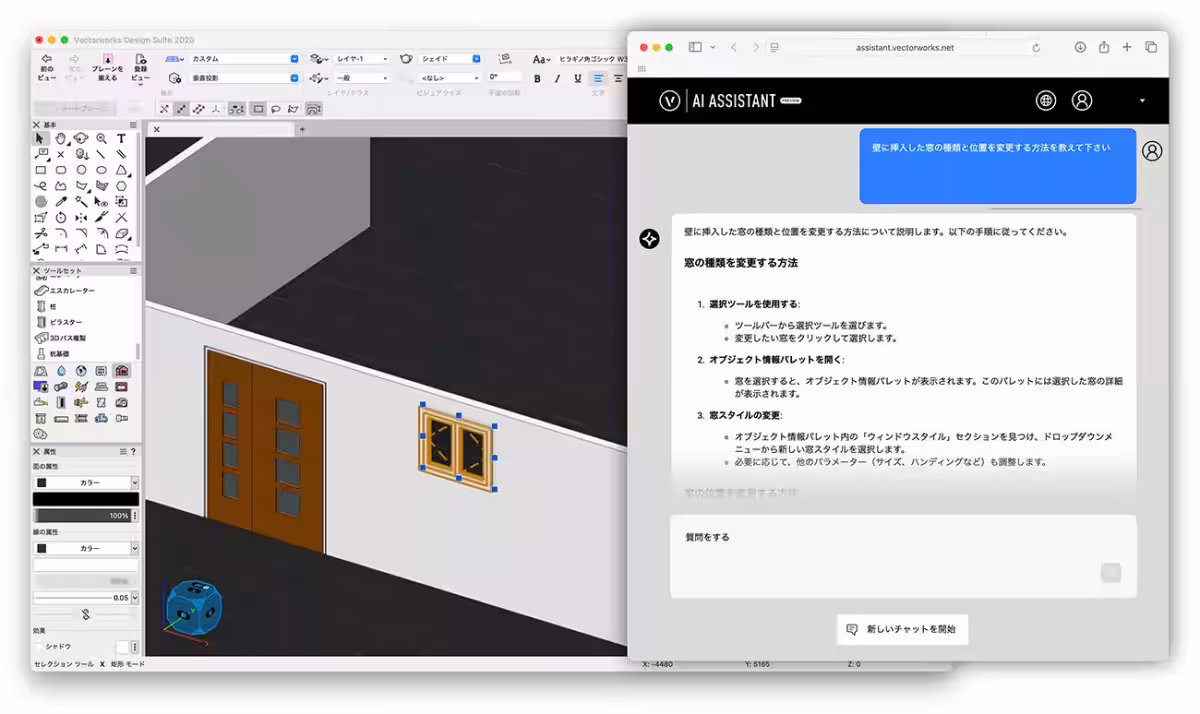
Task: Select the Selection tool arrow in the Basic palette
Action: pyautogui.click(x=41, y=138)
